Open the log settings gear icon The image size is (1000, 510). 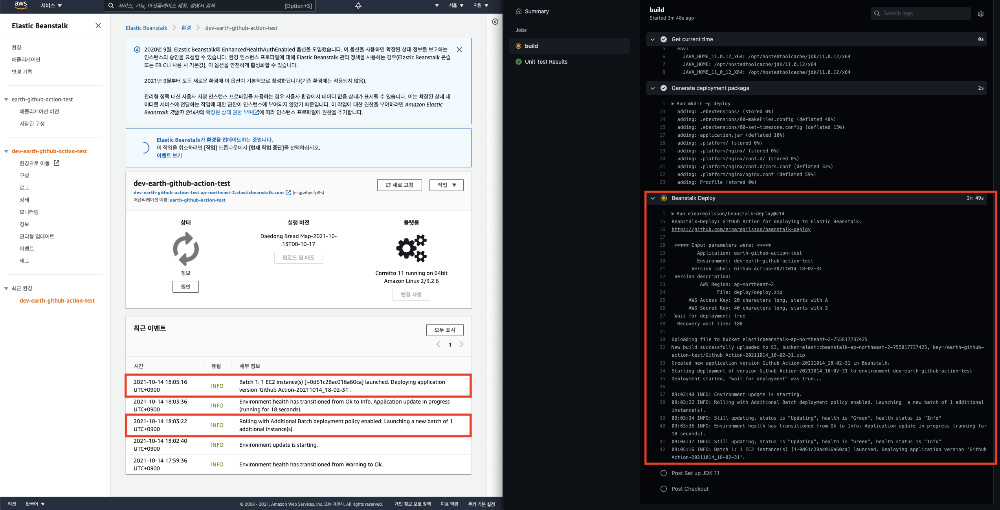[981, 13]
